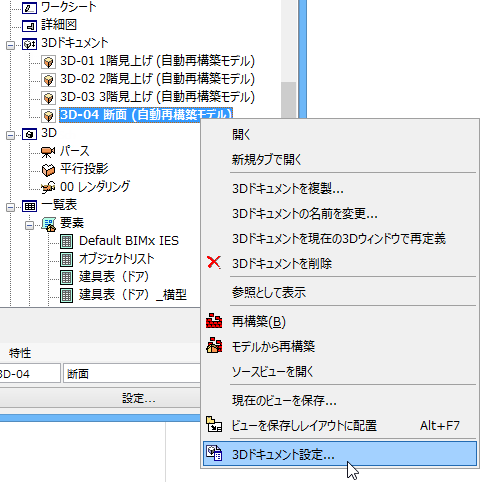This screenshot has height=482, width=483.
Task: Click the モデルから再構築 house icon
Action: coord(214,345)
